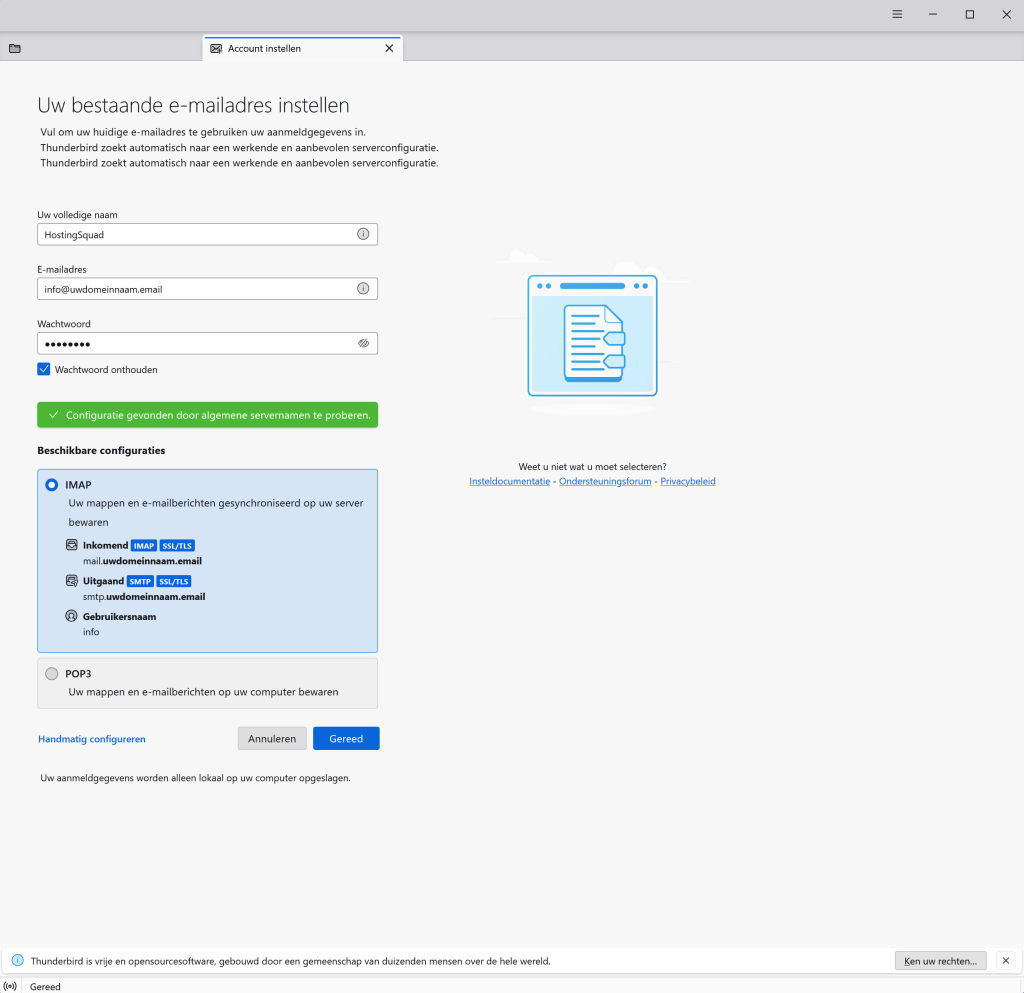The width and height of the screenshot is (1024, 993).
Task: Click the 'Gereed' status bar text
Action: point(45,986)
